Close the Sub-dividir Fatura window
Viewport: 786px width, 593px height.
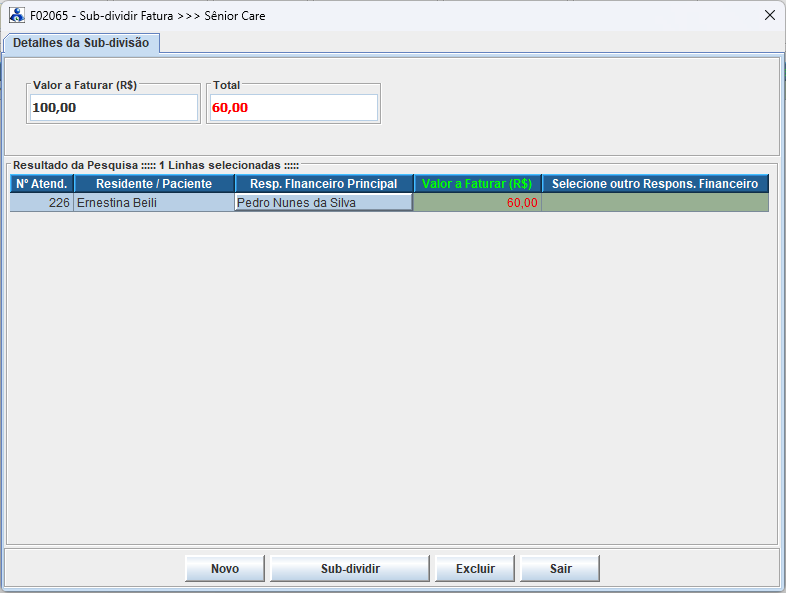click(x=769, y=16)
